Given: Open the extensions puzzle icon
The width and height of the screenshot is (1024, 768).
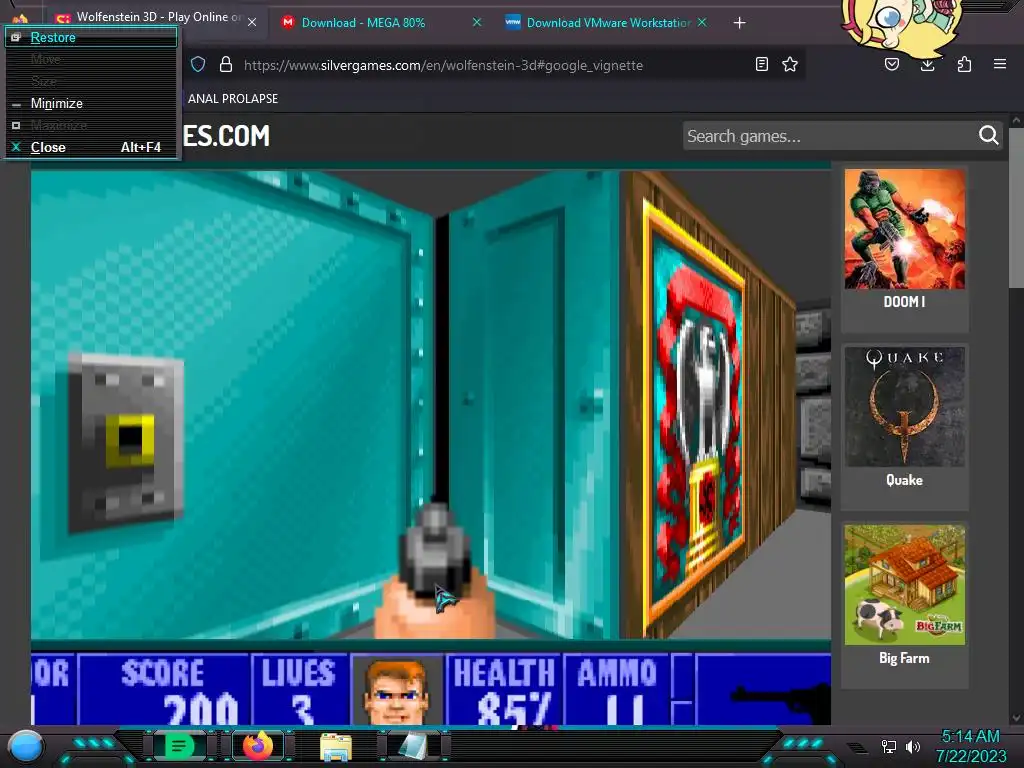Looking at the screenshot, I should pyautogui.click(x=964, y=64).
